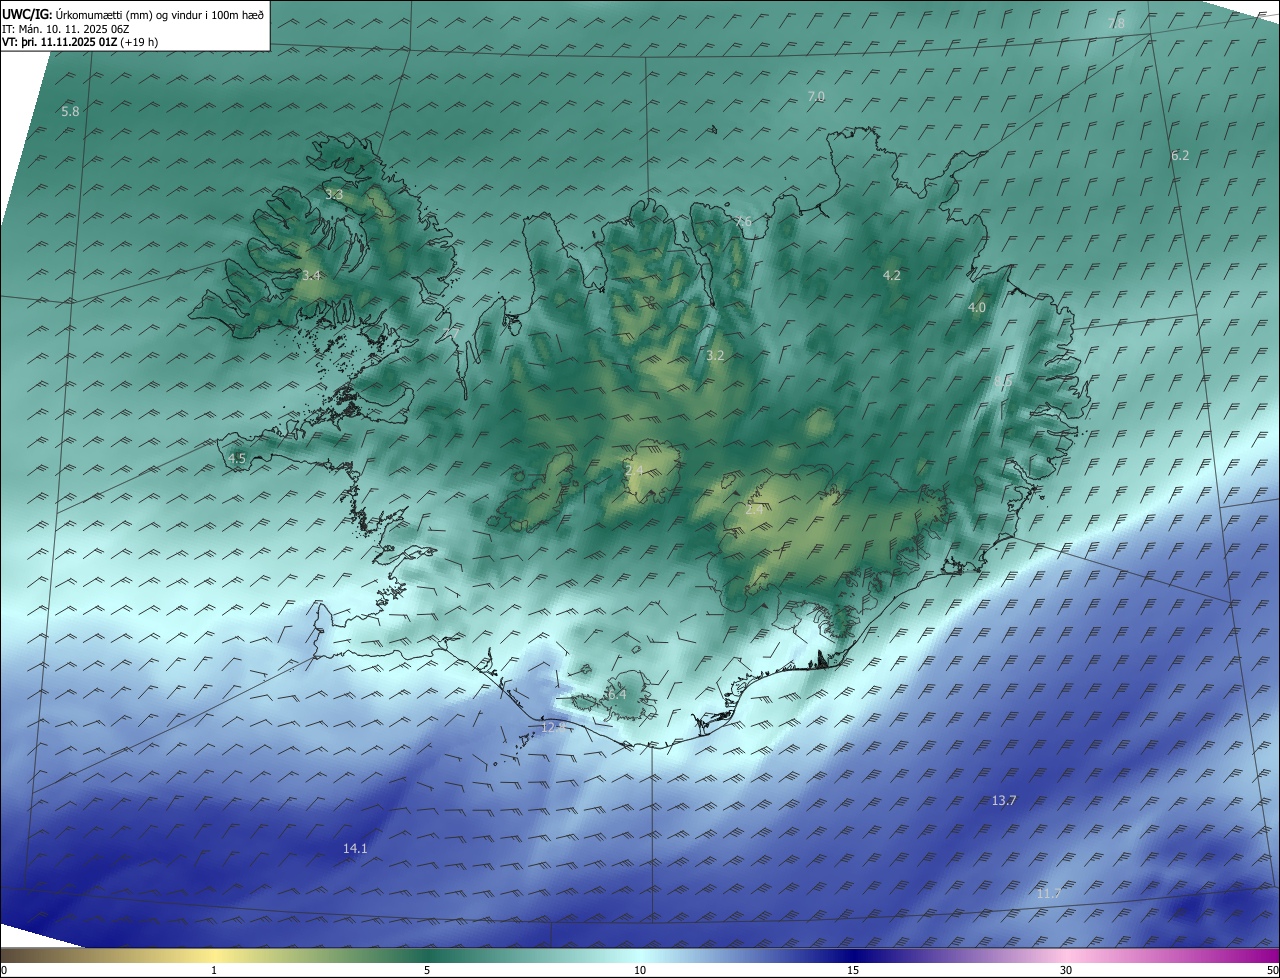Screen dimensions: 1280x978
Task: Click the 3.2 value label
Action: pyautogui.click(x=715, y=356)
